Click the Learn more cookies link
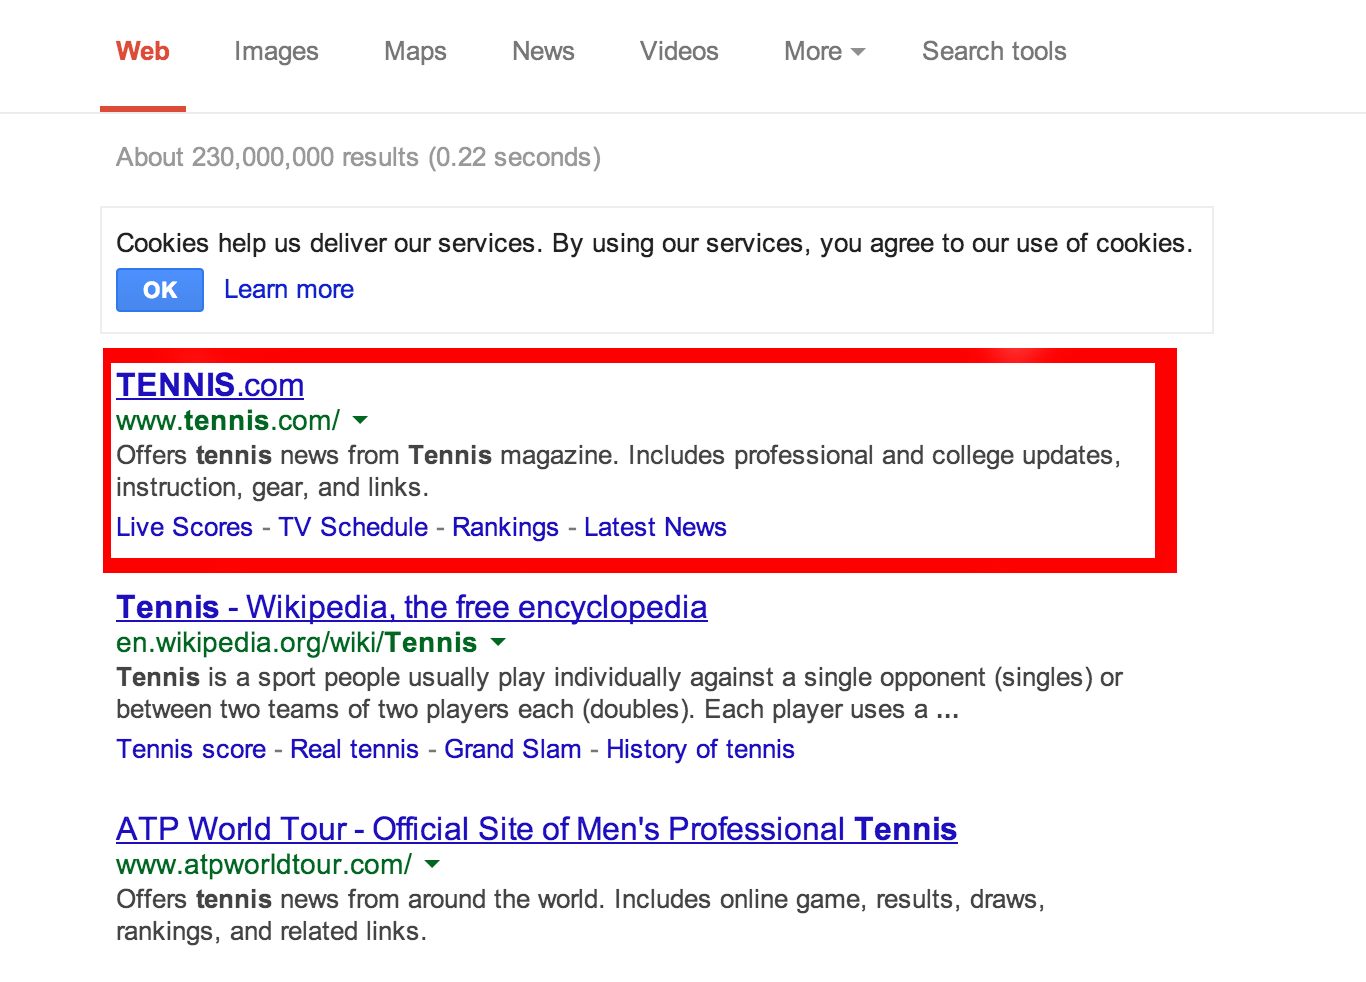The height and width of the screenshot is (982, 1366). click(289, 290)
